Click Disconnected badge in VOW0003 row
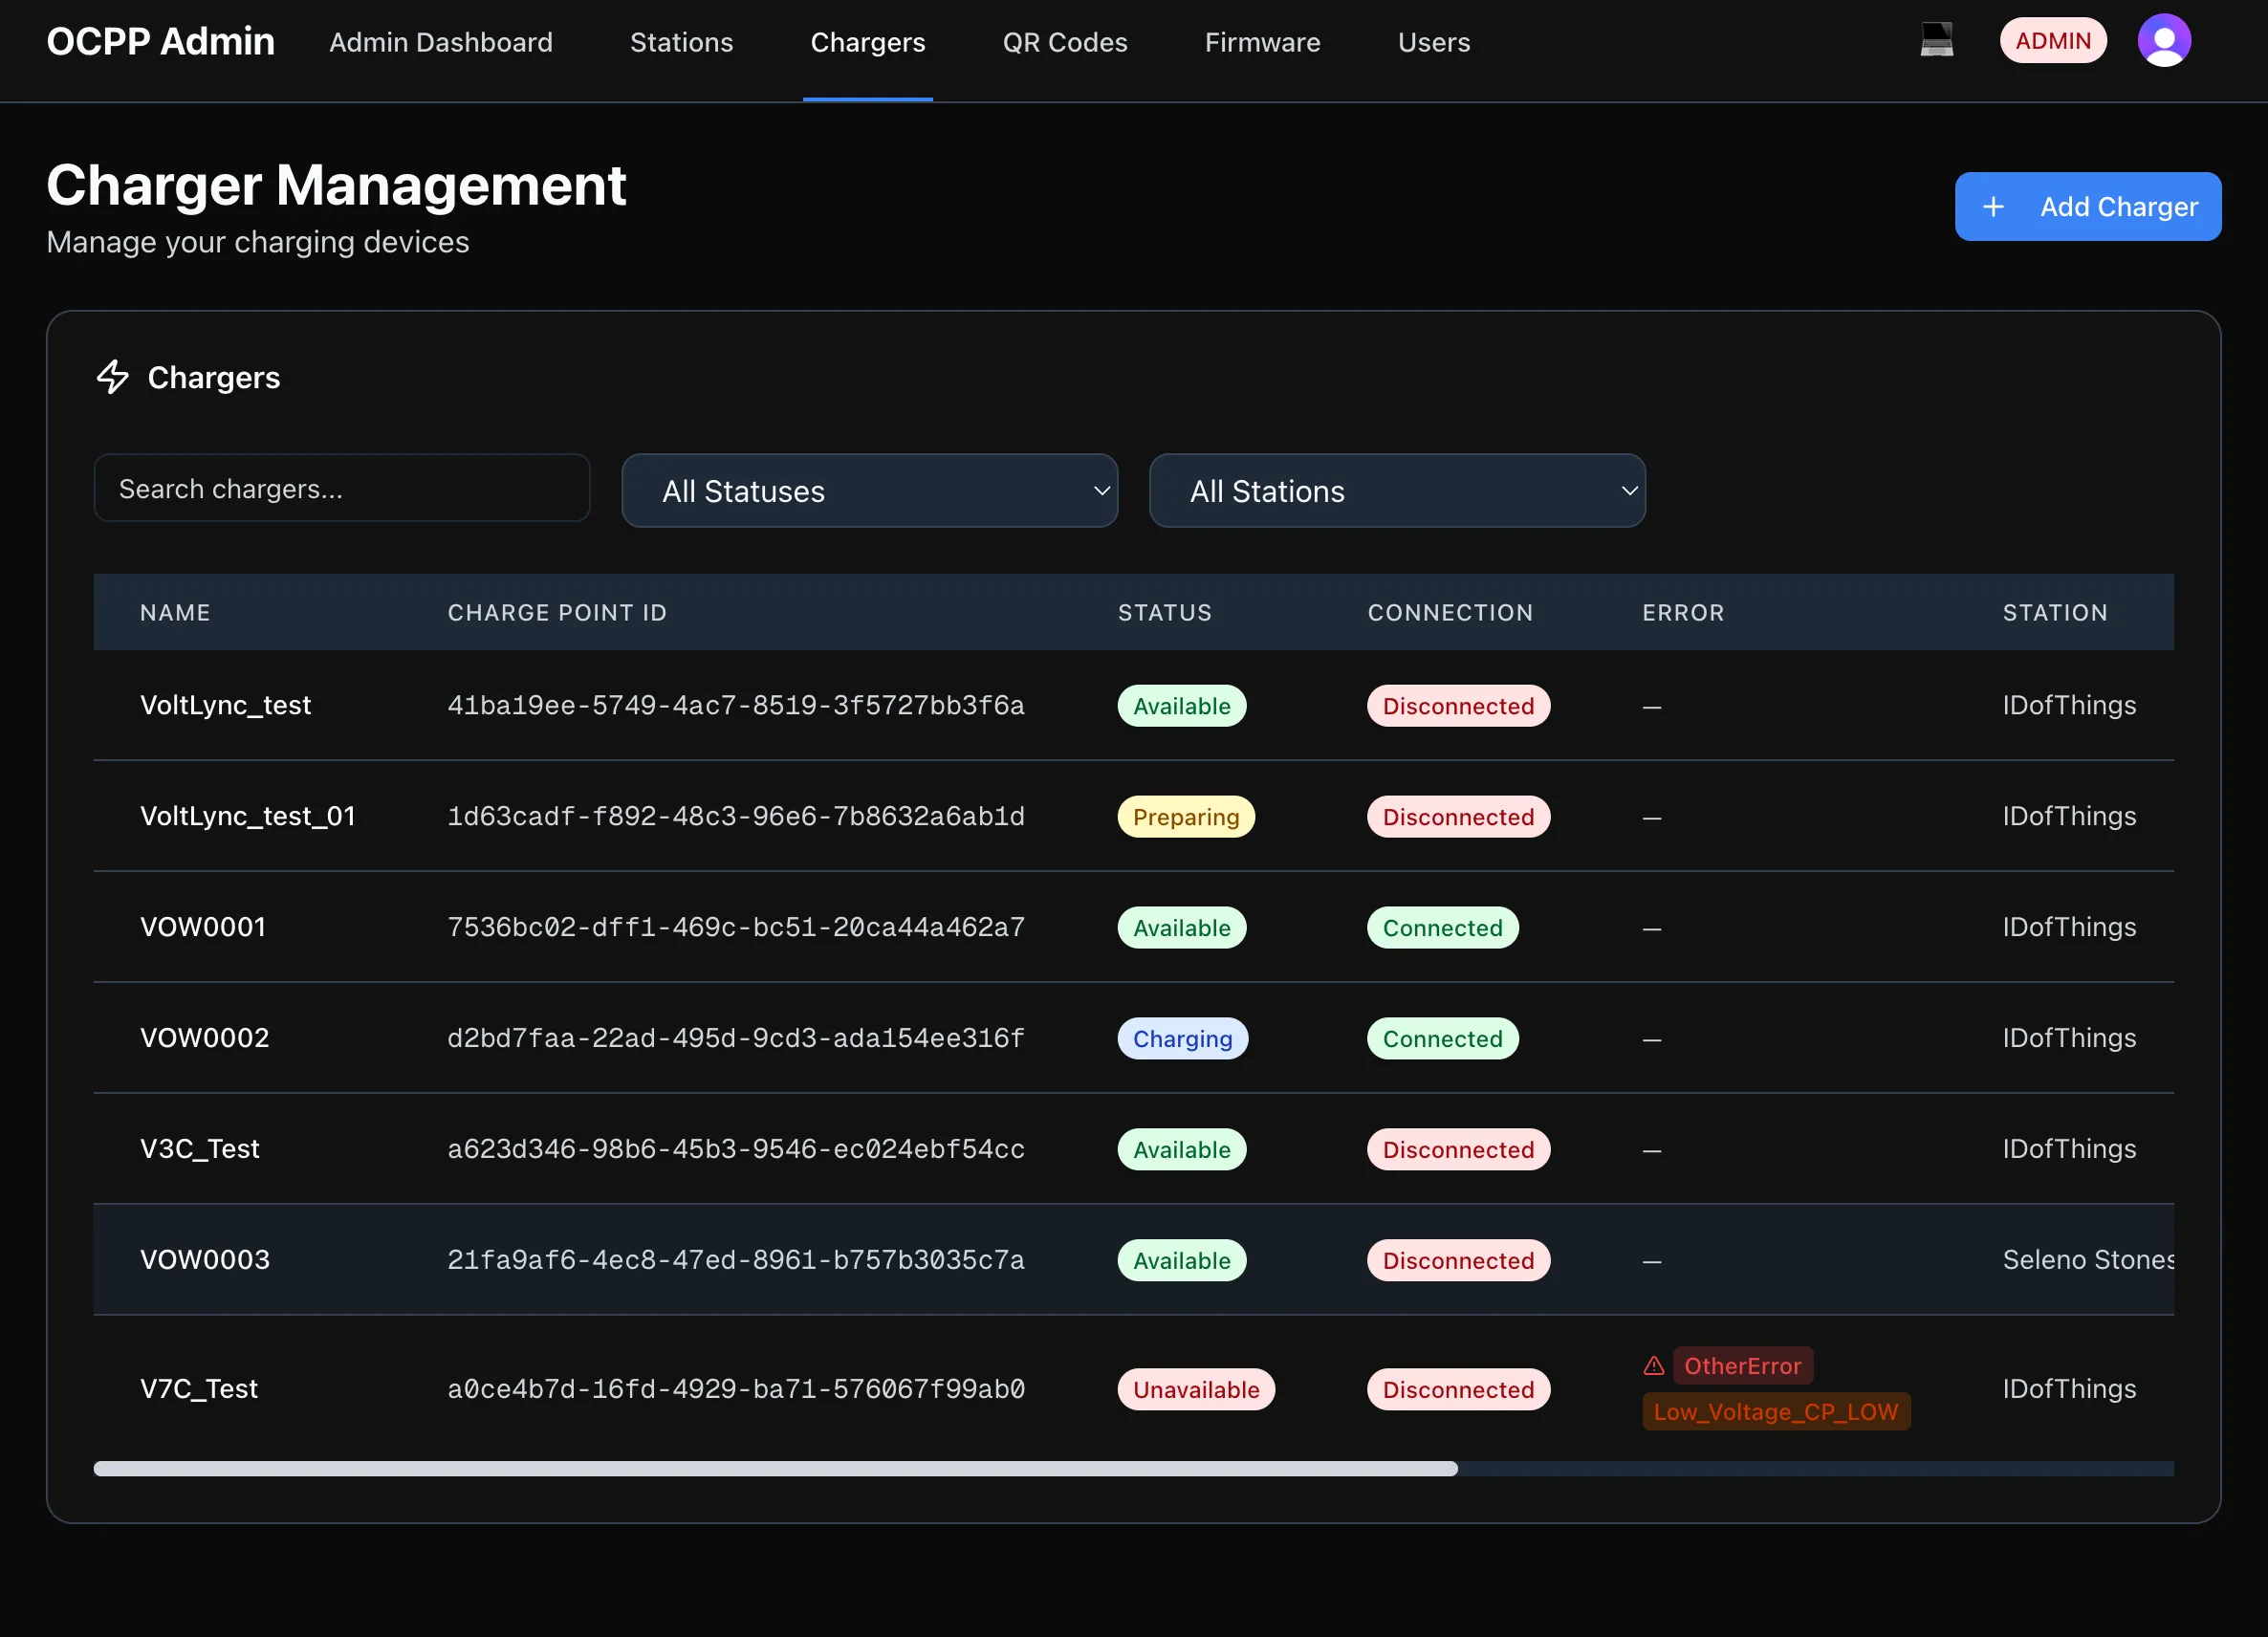Viewport: 2268px width, 1637px height. tap(1459, 1261)
